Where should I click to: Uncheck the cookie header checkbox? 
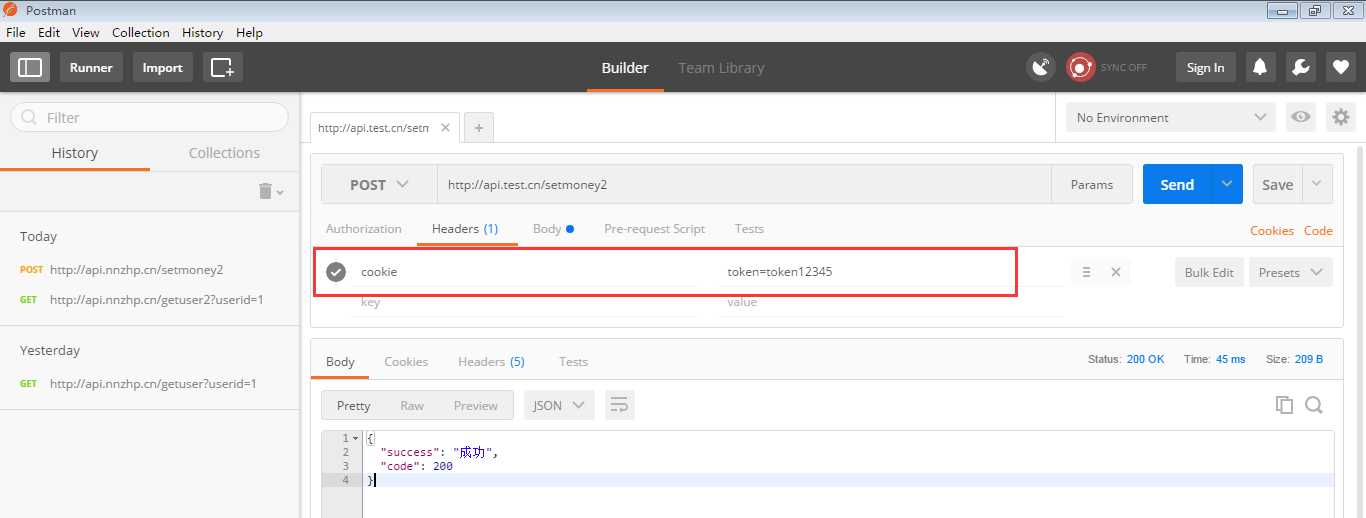click(336, 272)
